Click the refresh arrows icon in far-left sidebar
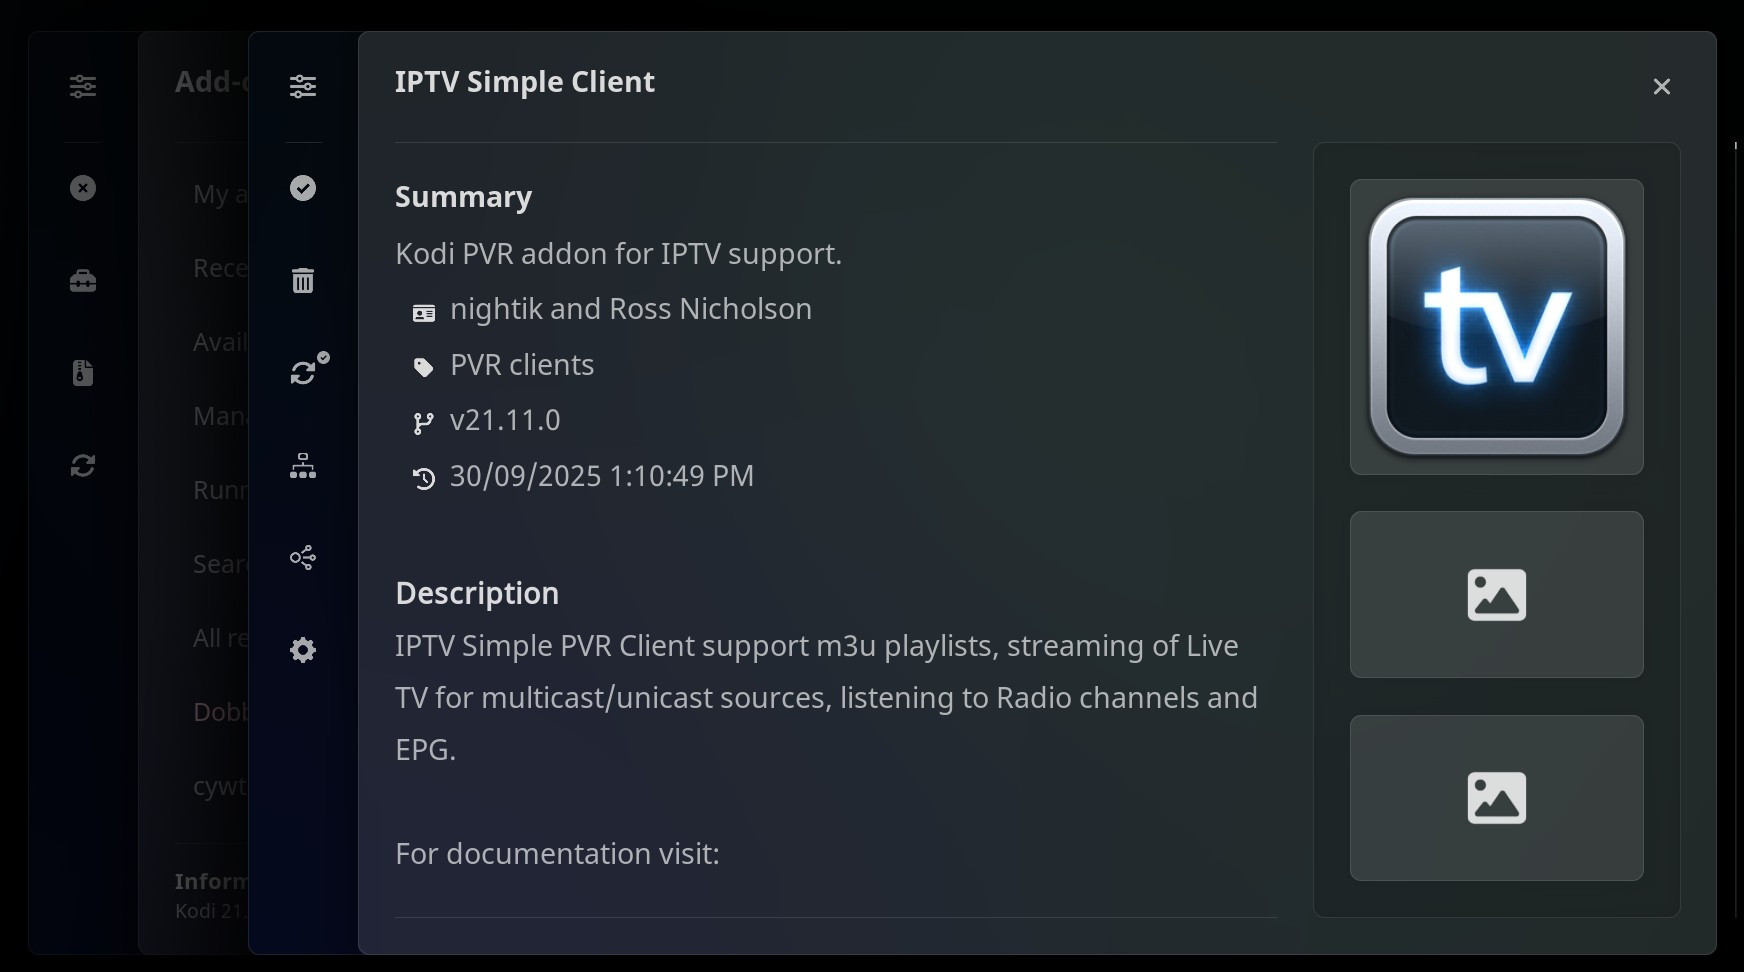Image resolution: width=1744 pixels, height=972 pixels. [83, 465]
